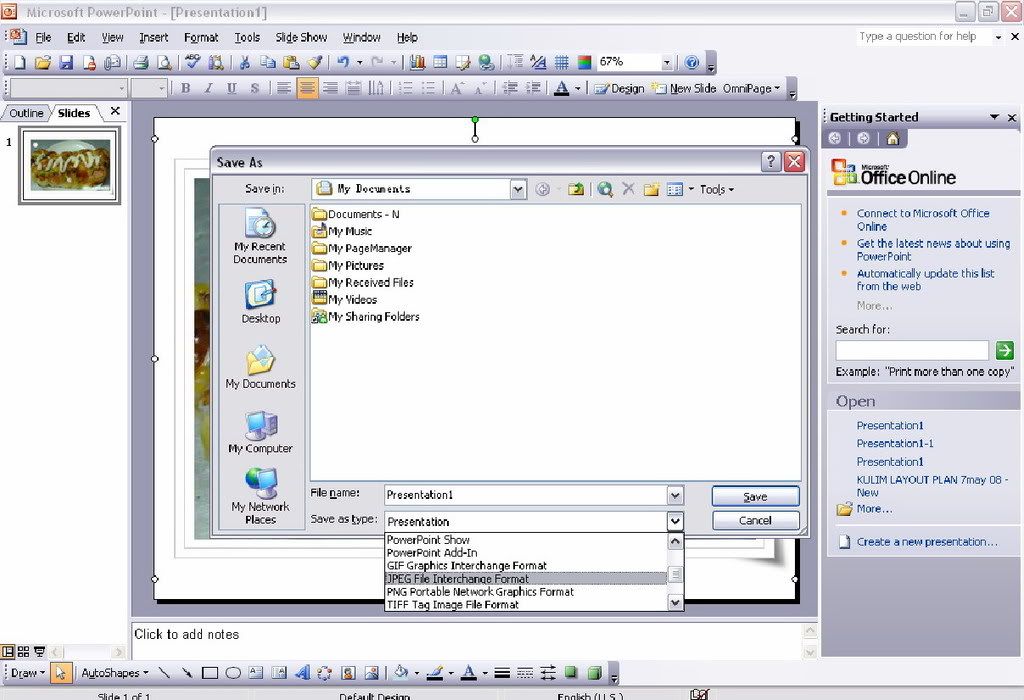
Task: Open Font Color dropdown on Formatting toolbar
Action: tap(577, 88)
